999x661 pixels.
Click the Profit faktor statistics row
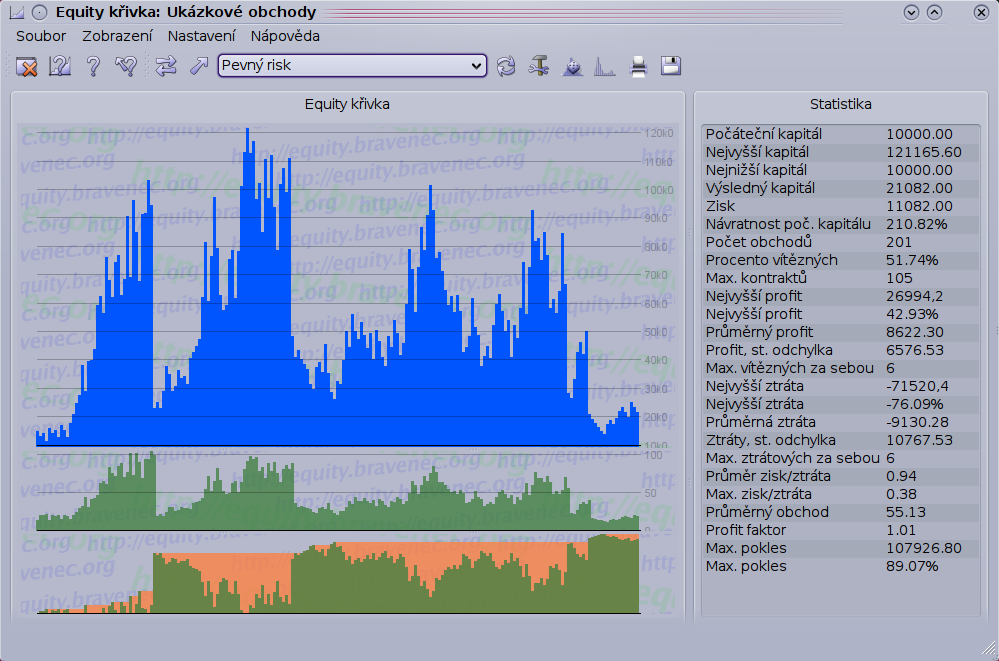pos(838,530)
